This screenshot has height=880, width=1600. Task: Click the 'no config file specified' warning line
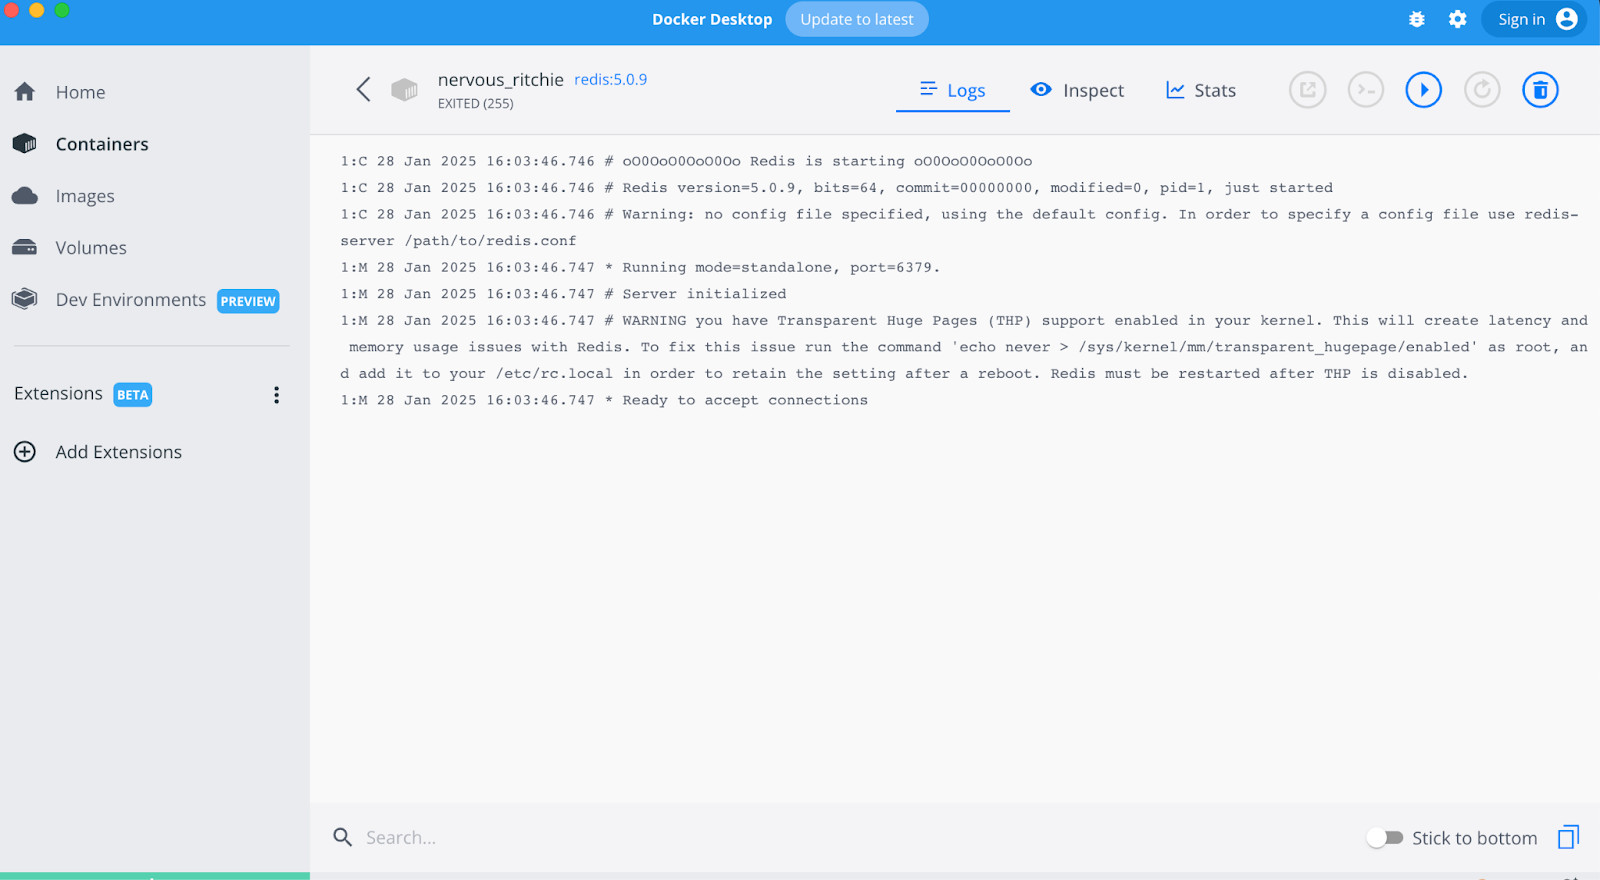(x=960, y=227)
